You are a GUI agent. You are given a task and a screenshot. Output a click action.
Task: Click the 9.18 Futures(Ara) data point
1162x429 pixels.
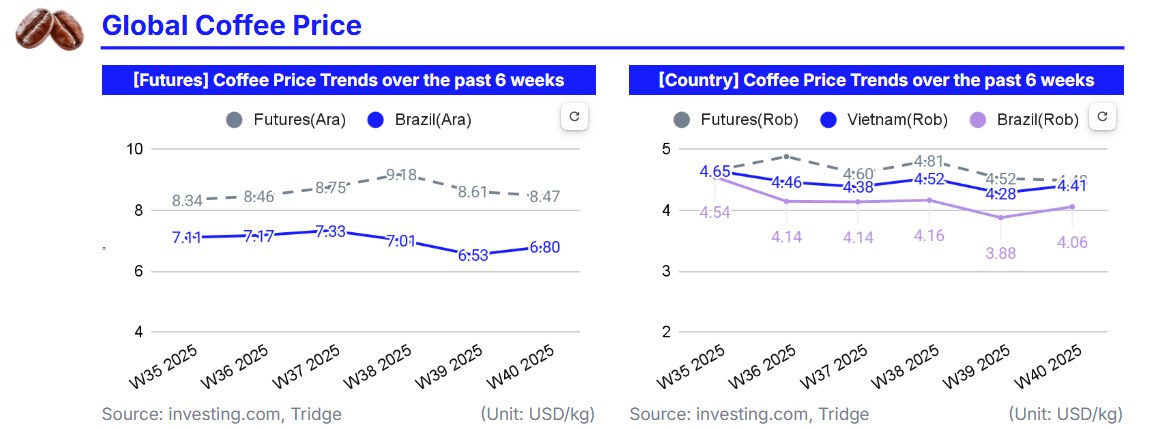402,174
